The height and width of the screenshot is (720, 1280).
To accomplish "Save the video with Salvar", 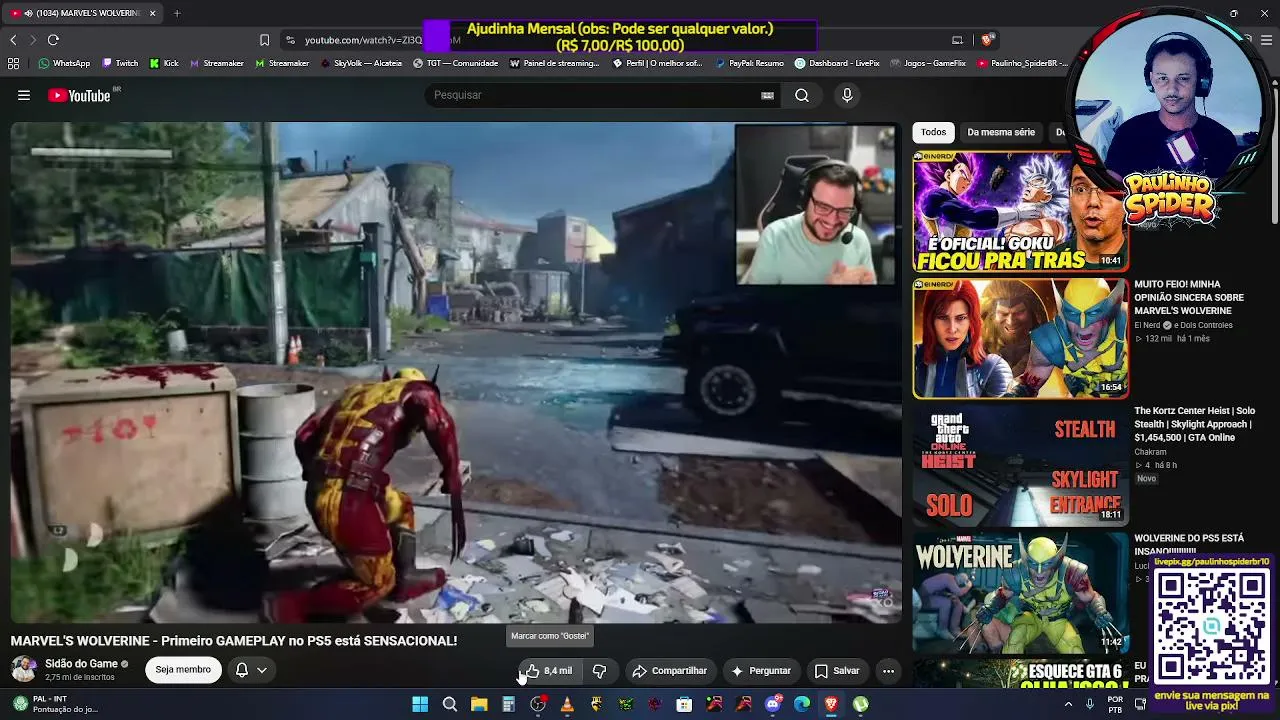I will (x=836, y=671).
